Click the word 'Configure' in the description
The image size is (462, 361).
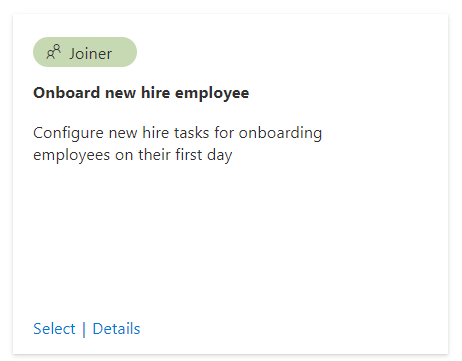[68, 133]
